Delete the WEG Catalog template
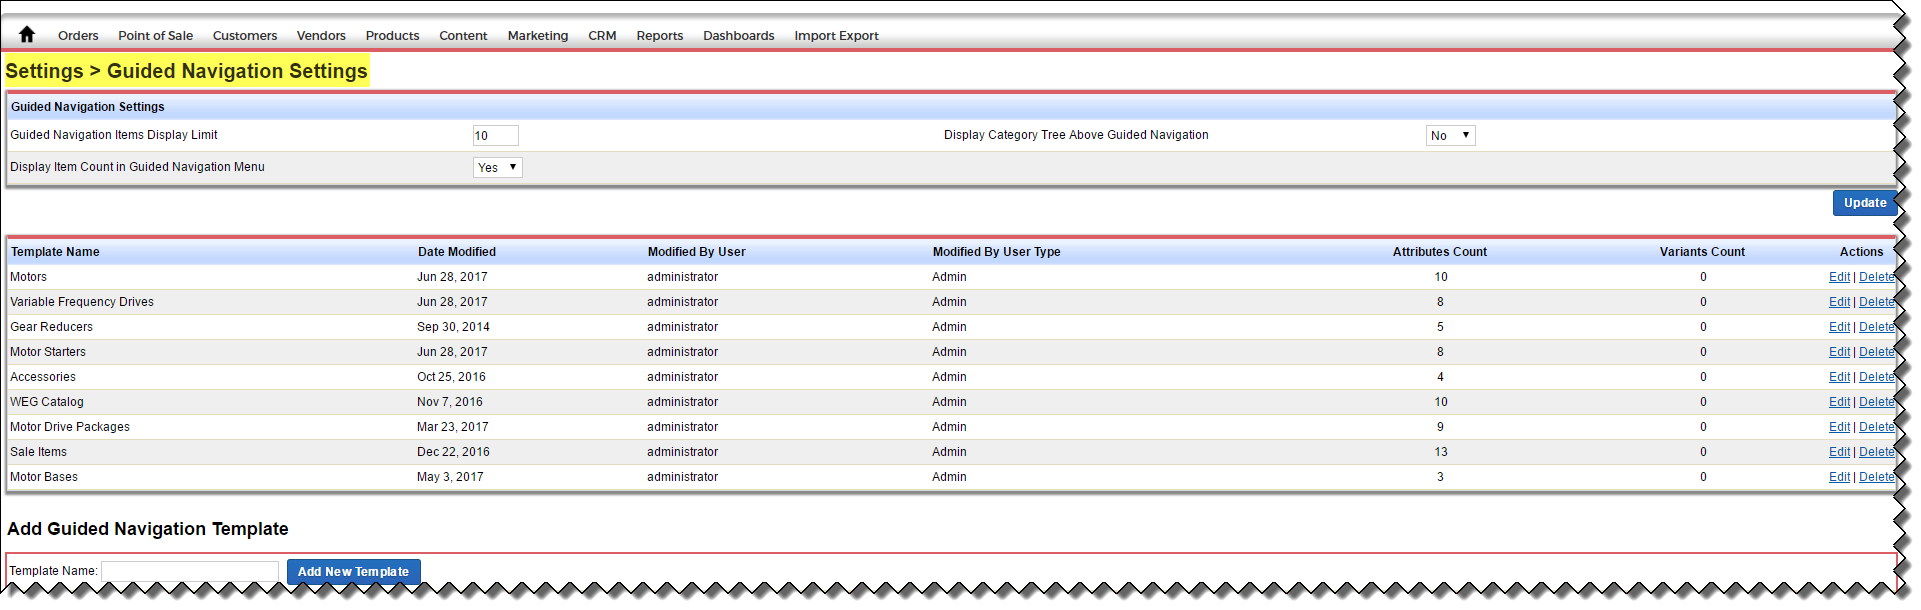1921x610 pixels. pos(1877,402)
